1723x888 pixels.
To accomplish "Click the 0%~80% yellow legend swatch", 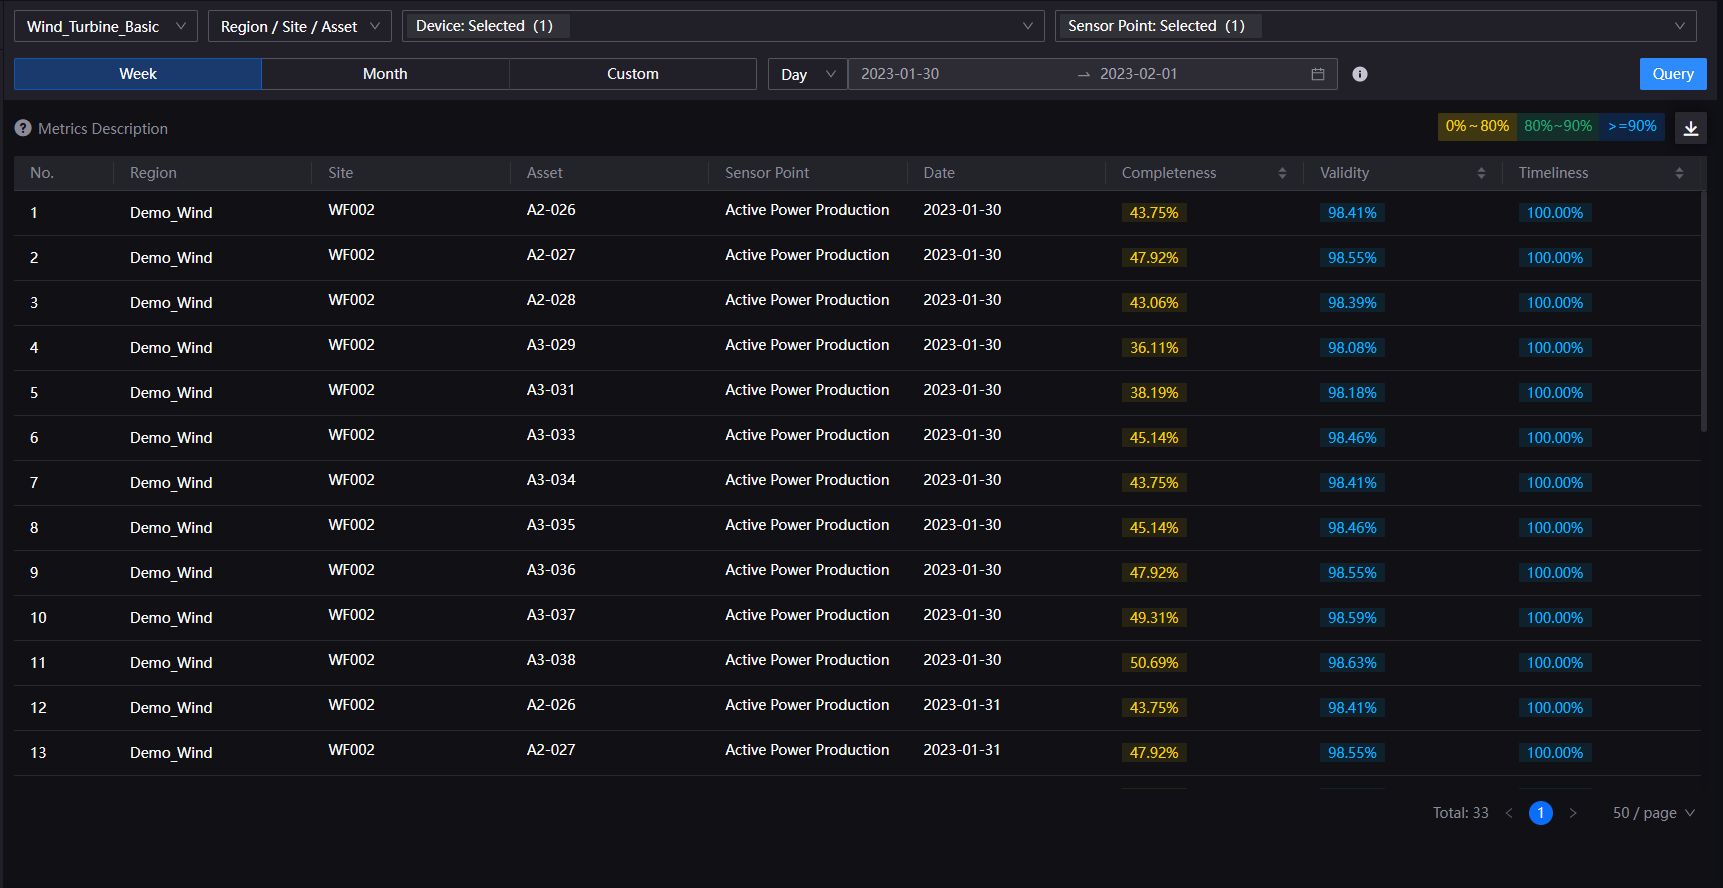I will (x=1477, y=126).
